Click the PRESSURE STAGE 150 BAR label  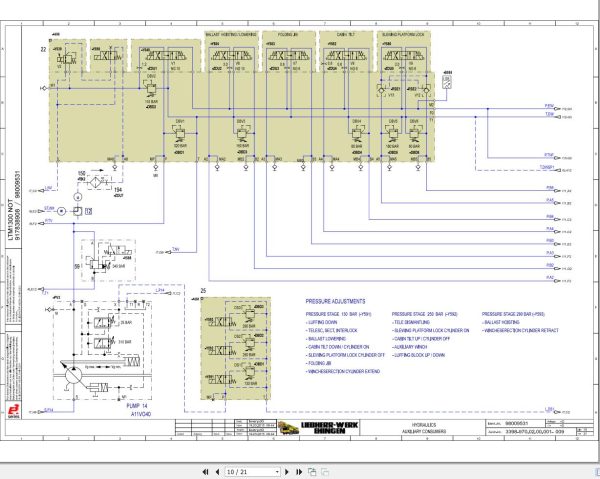click(x=338, y=314)
